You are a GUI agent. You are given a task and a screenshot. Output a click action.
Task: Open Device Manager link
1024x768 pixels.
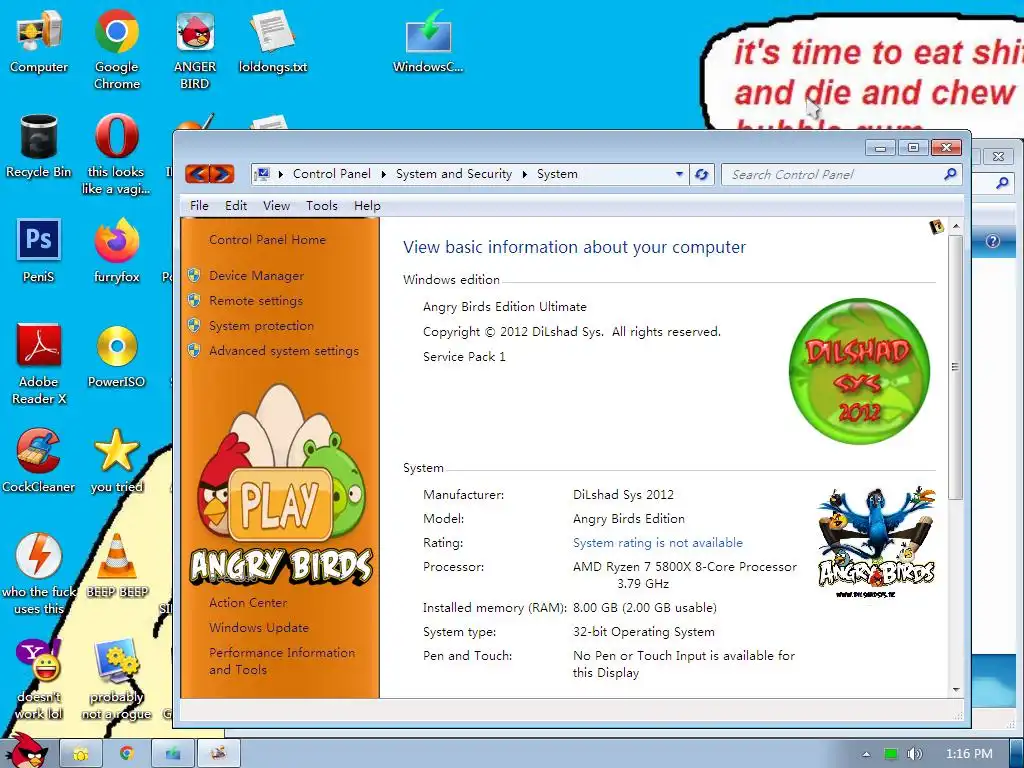[256, 276]
